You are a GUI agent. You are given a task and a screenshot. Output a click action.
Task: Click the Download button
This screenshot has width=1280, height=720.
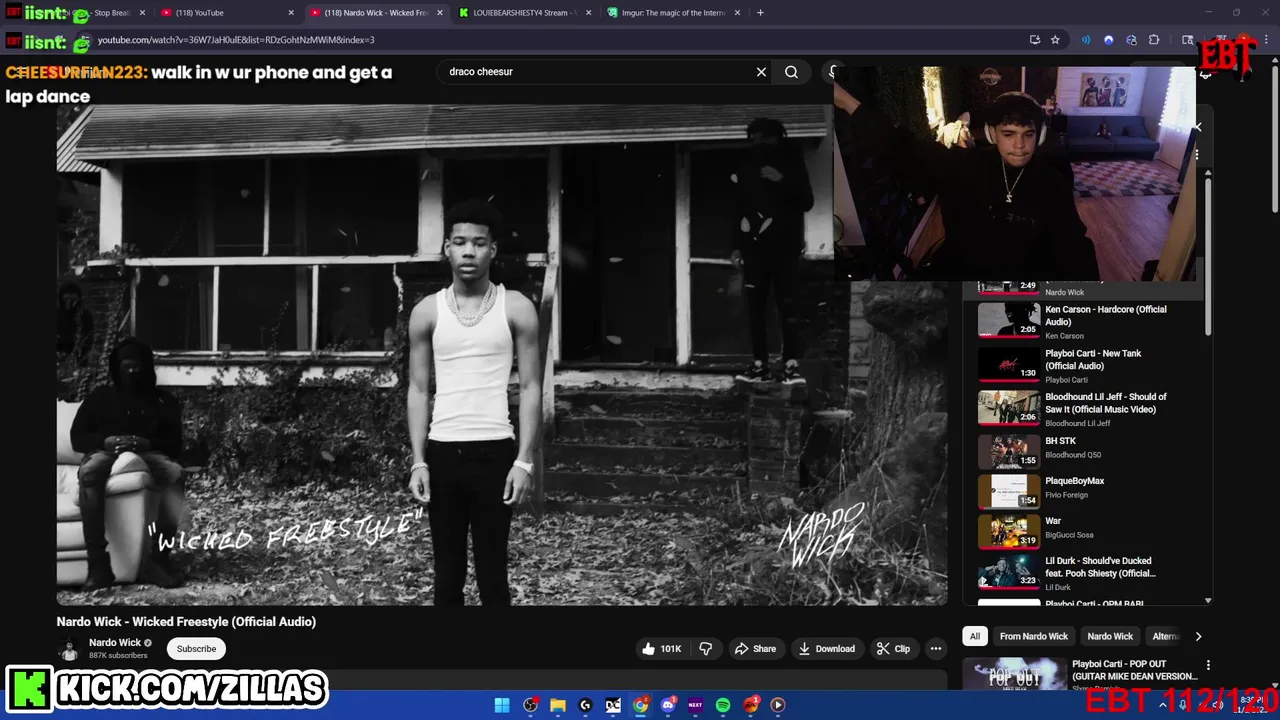pos(826,649)
